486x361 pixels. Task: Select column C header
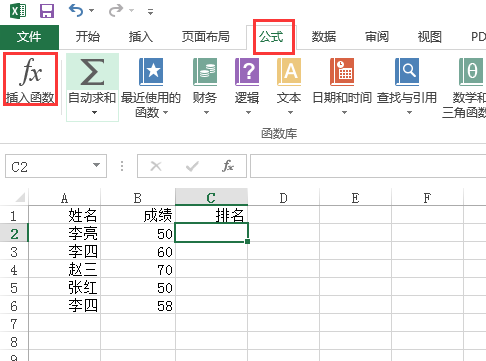211,197
